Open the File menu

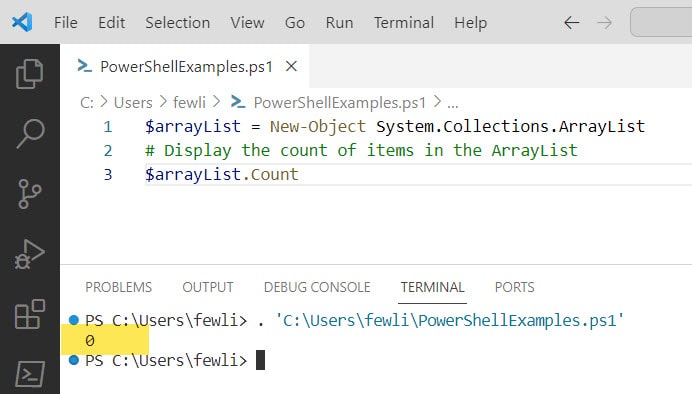(x=66, y=23)
